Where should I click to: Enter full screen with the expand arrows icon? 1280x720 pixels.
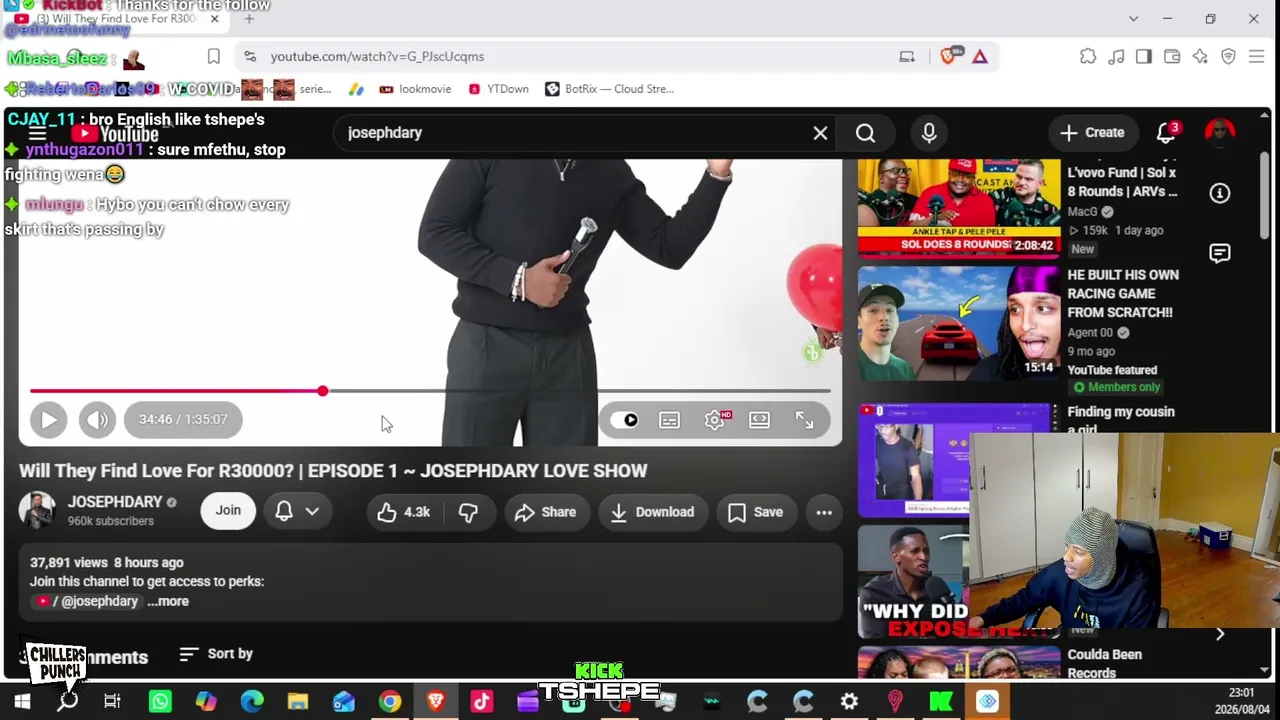pyautogui.click(x=805, y=420)
